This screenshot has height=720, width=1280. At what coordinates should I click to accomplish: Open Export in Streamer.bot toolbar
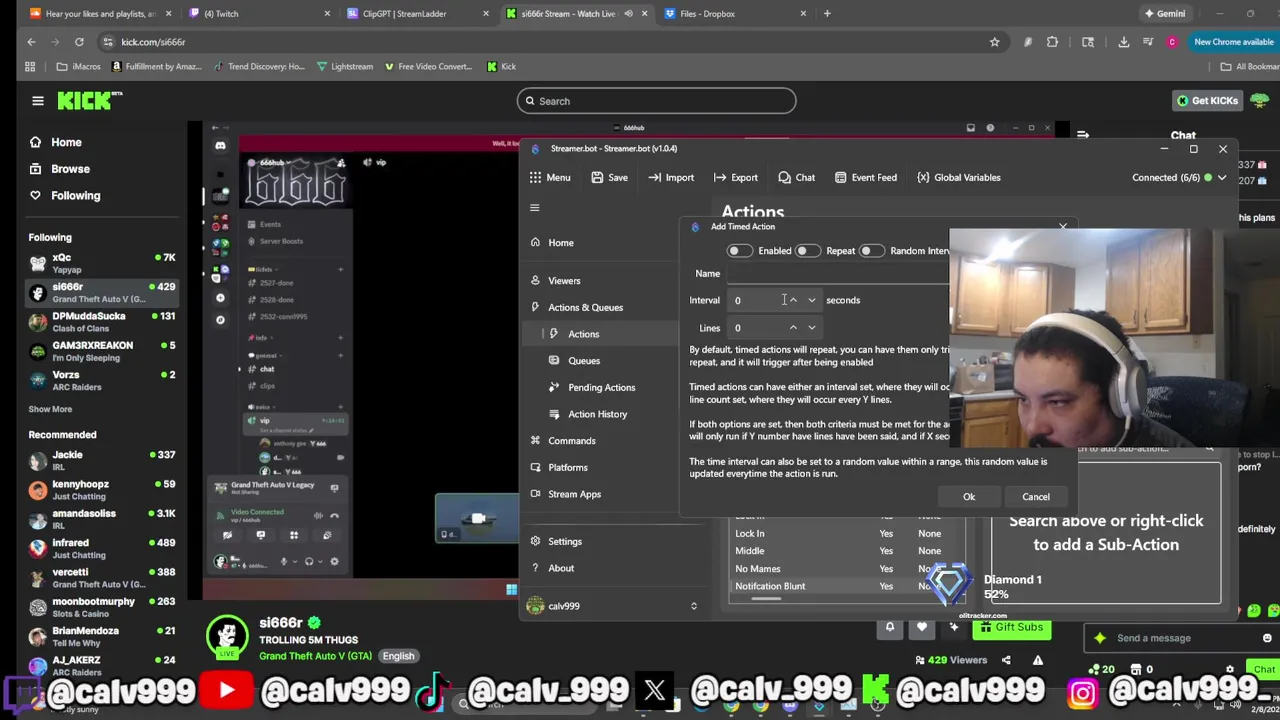(735, 178)
